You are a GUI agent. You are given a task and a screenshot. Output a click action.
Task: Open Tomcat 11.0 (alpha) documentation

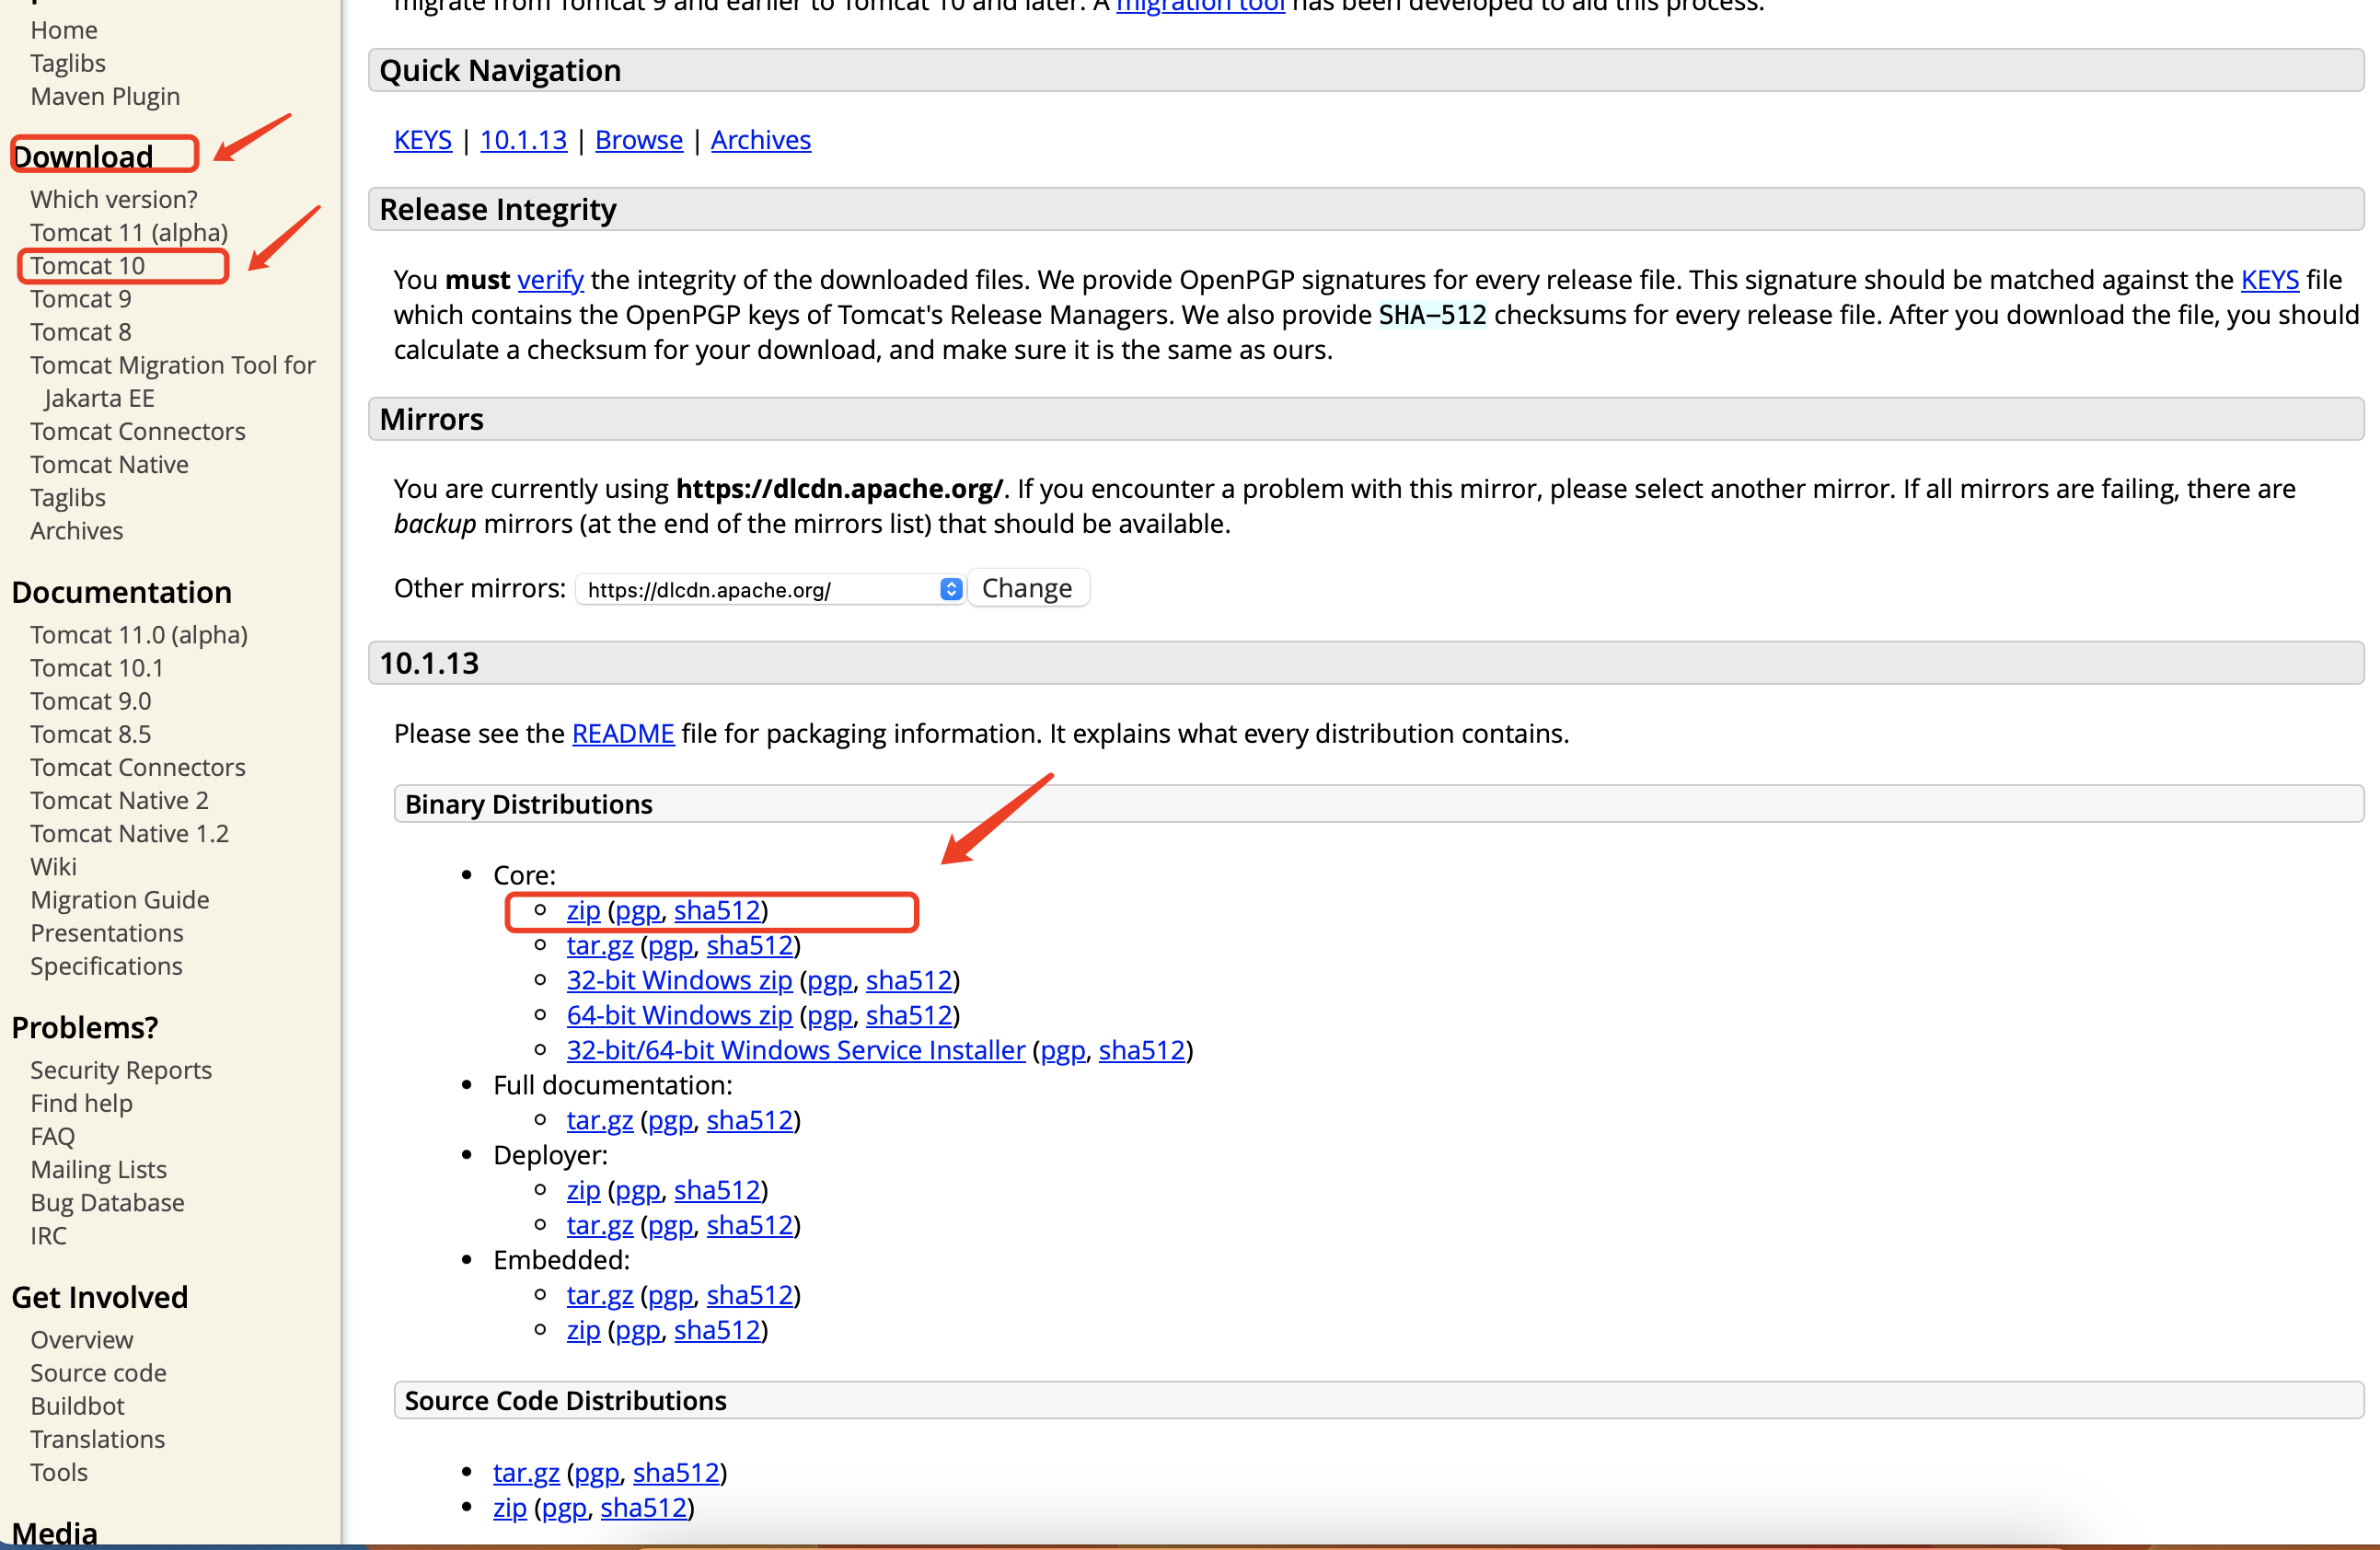139,635
